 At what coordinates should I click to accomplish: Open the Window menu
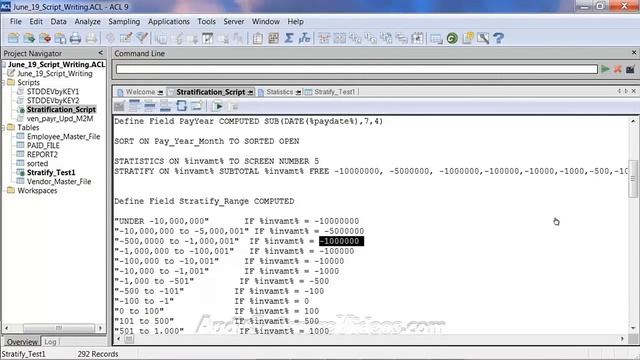coord(266,22)
